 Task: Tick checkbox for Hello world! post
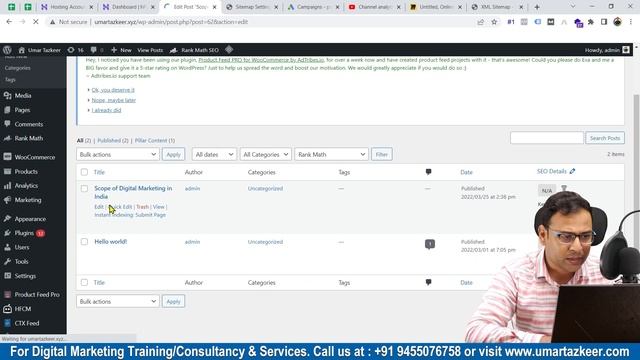pyautogui.click(x=84, y=242)
